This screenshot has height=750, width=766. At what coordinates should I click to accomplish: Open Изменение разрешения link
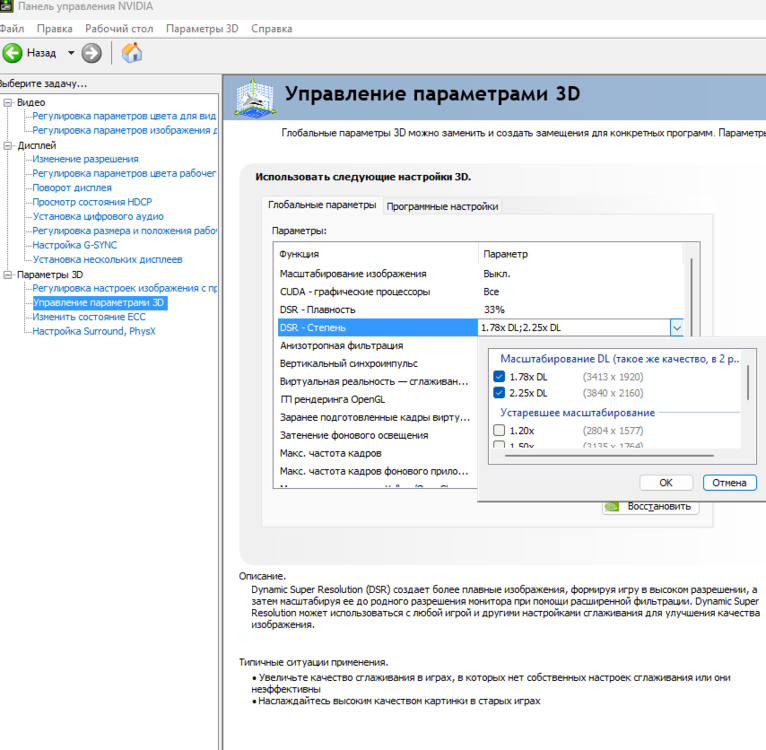tap(85, 159)
